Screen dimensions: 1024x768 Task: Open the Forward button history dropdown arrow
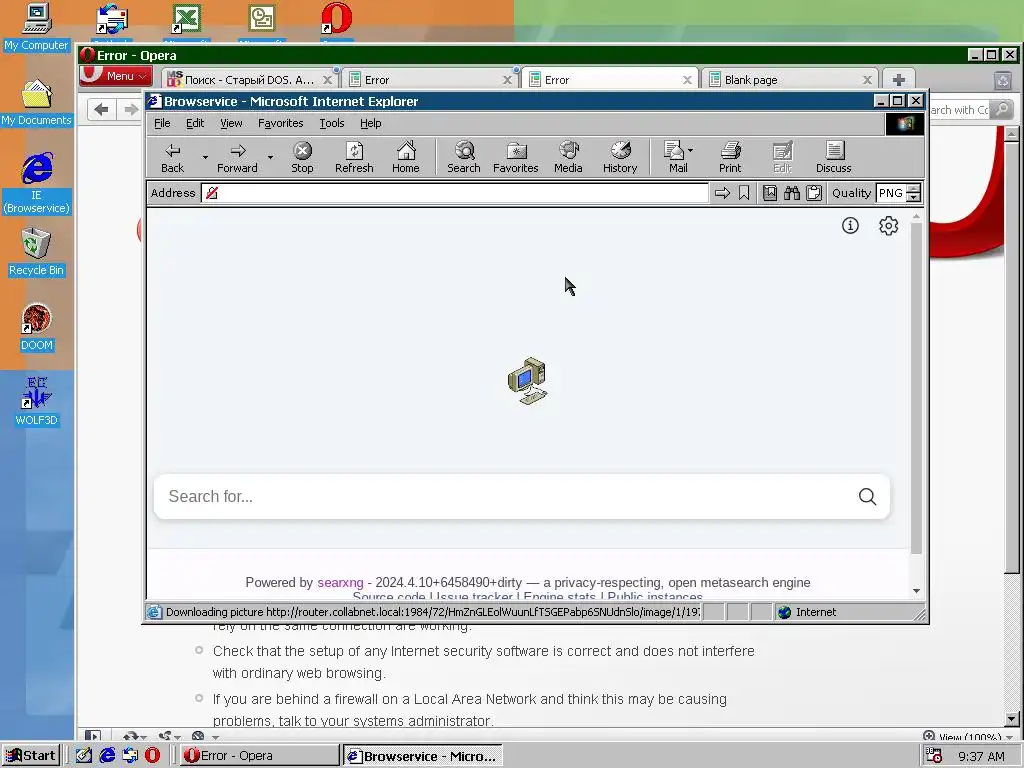270,157
